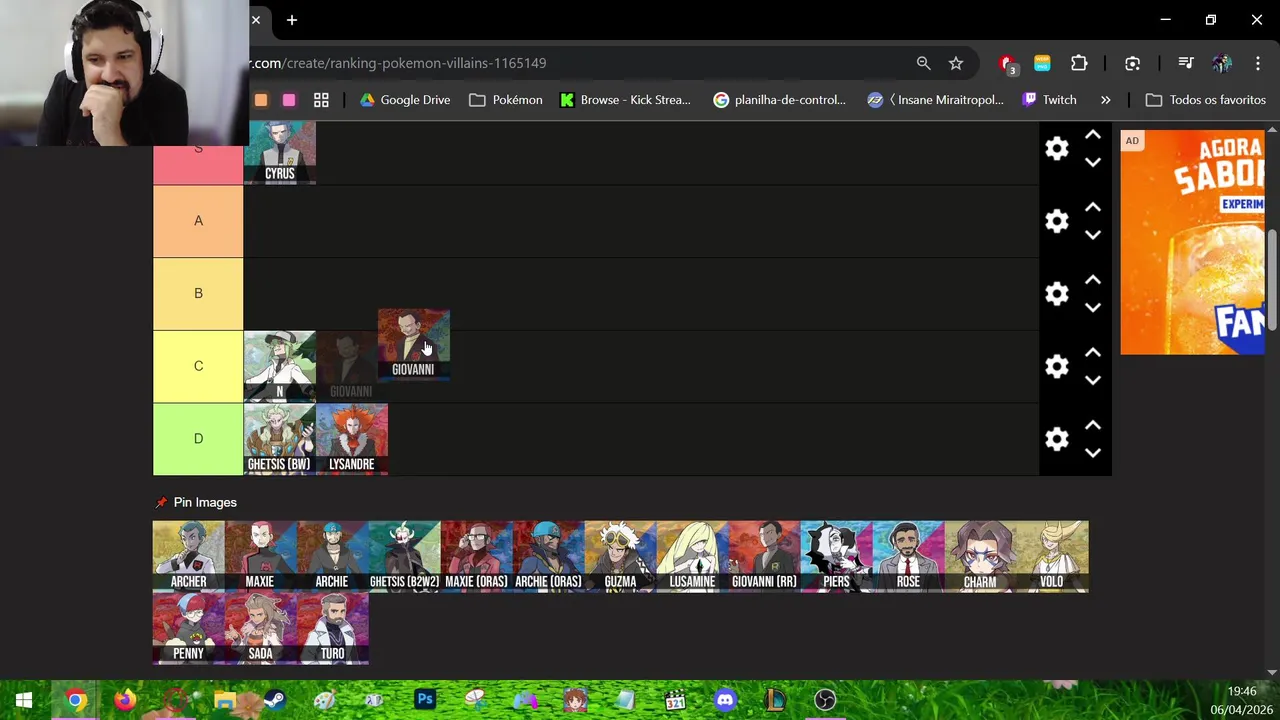Move D tier row up

pos(1093,425)
